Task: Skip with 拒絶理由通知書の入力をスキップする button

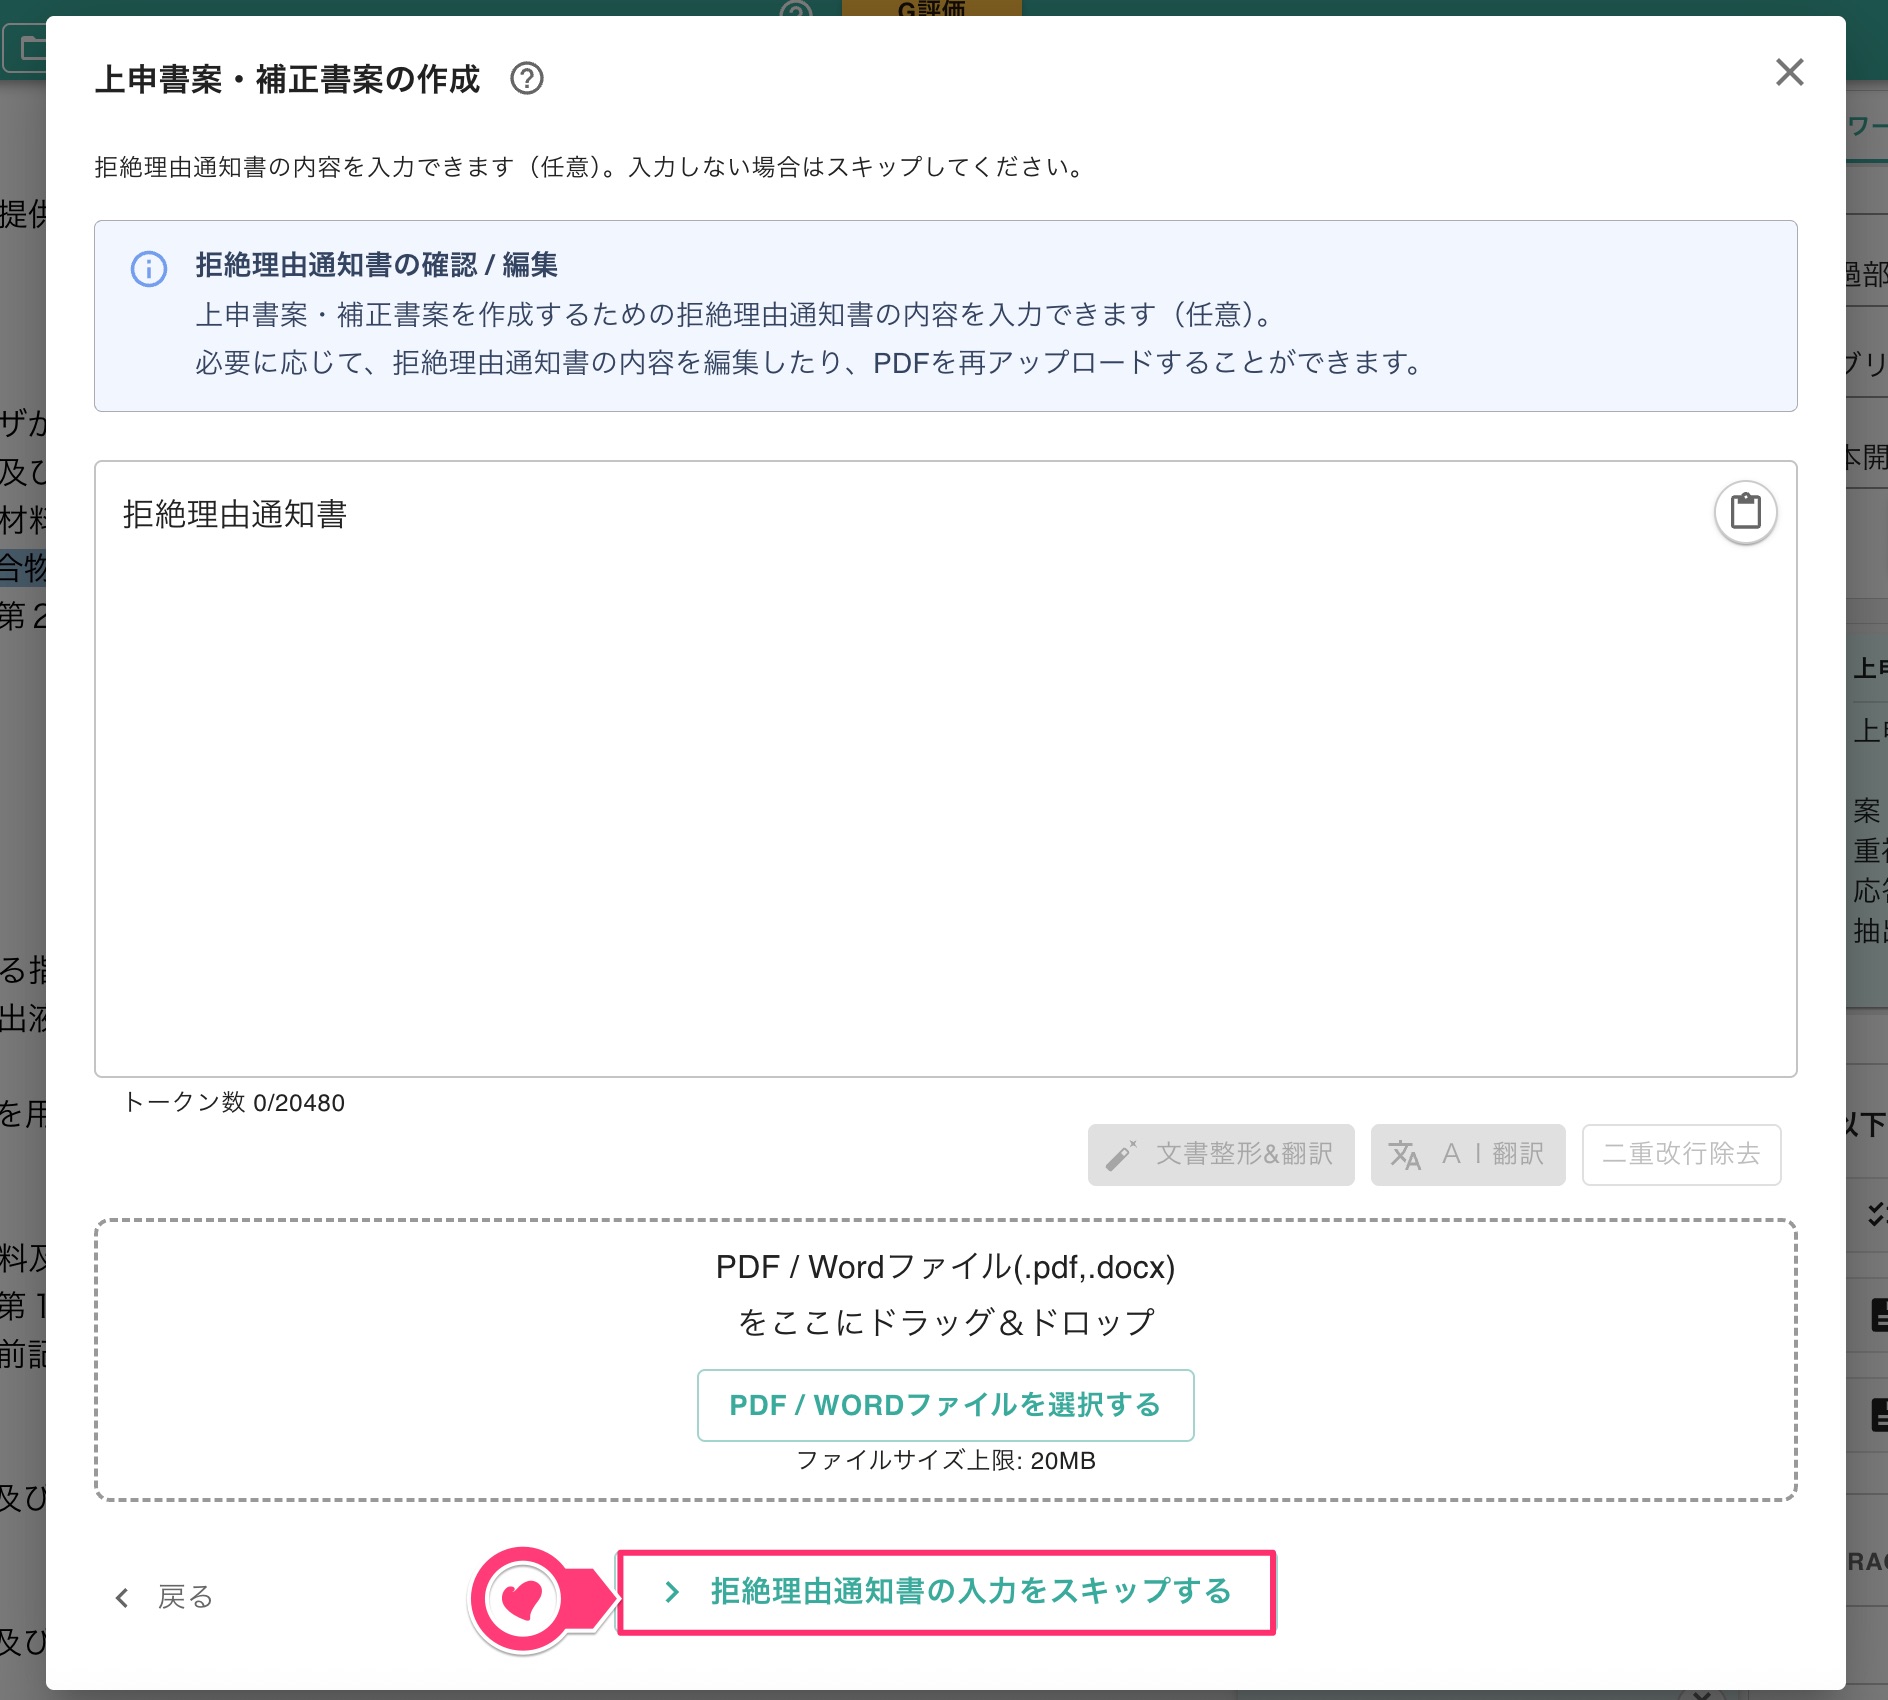Action: click(945, 1592)
